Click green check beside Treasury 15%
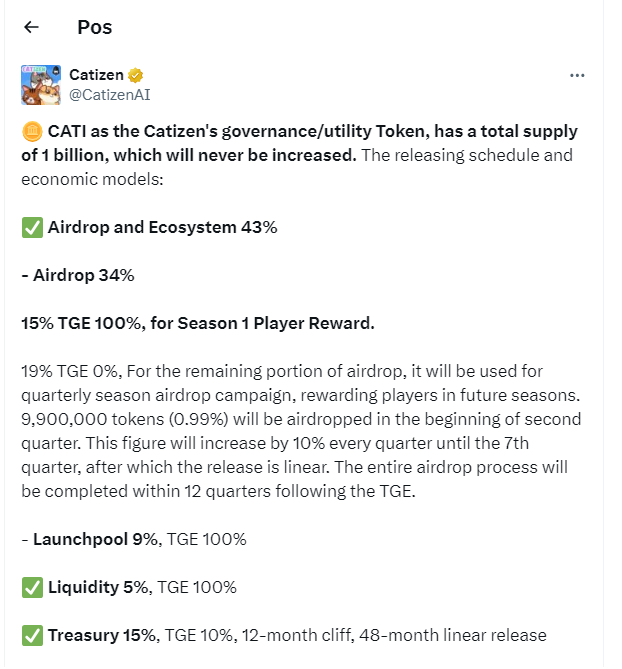 pos(31,635)
